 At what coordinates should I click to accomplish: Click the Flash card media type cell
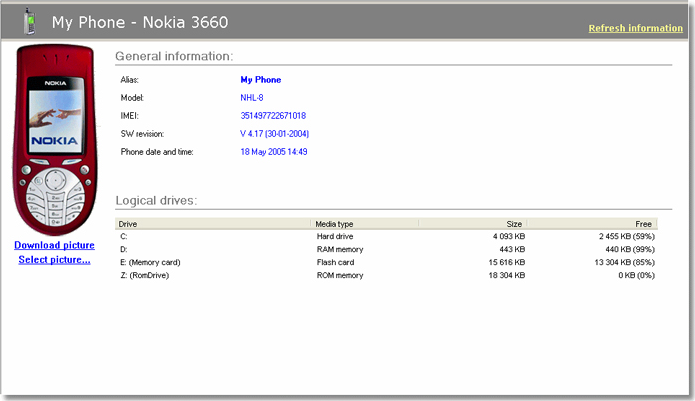tap(336, 262)
